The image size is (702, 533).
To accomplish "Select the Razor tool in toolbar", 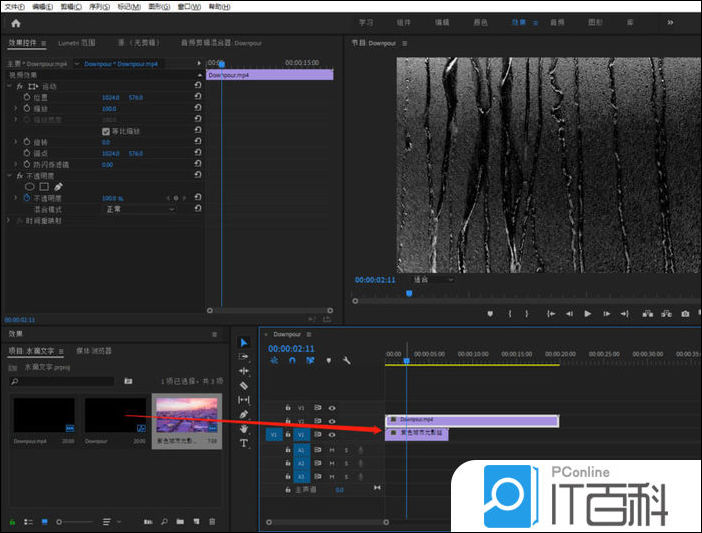I will click(x=243, y=385).
